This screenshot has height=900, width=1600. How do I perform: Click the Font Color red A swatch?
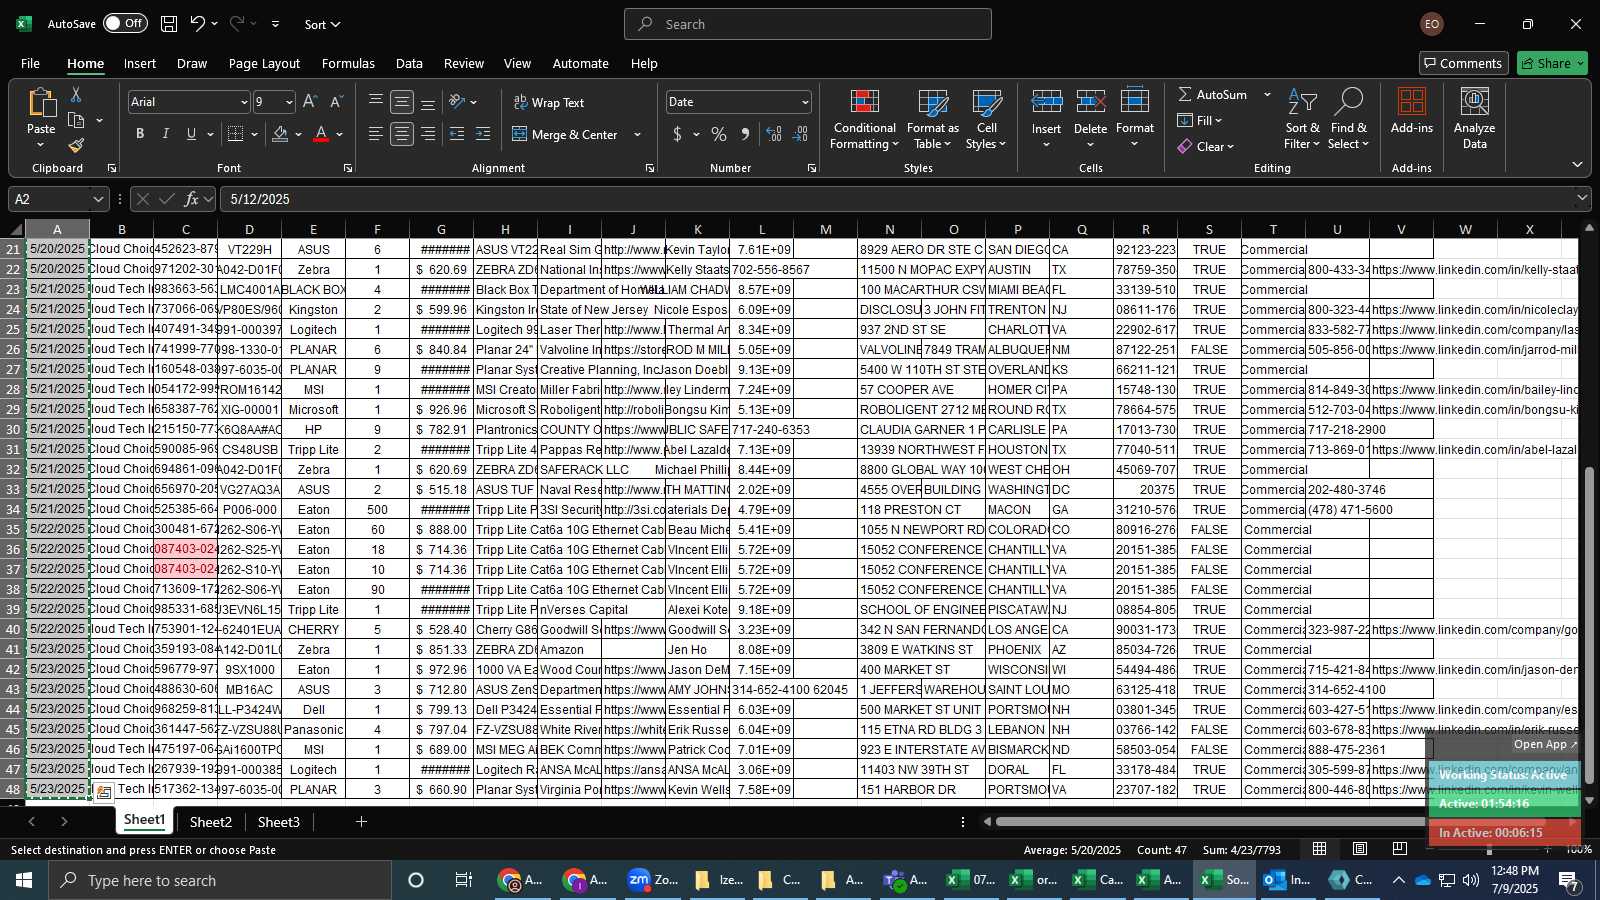[x=321, y=134]
